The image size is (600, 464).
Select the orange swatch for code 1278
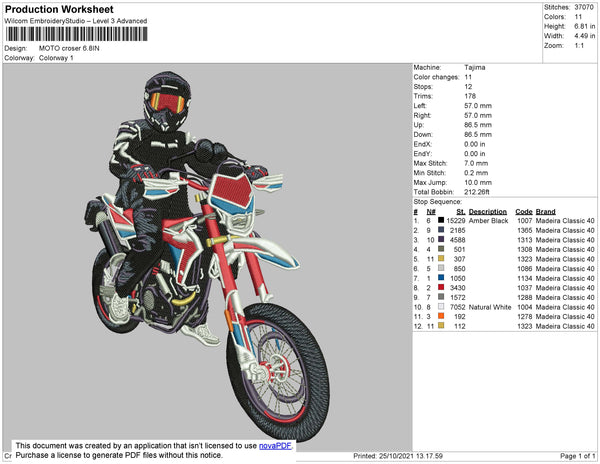(x=441, y=316)
